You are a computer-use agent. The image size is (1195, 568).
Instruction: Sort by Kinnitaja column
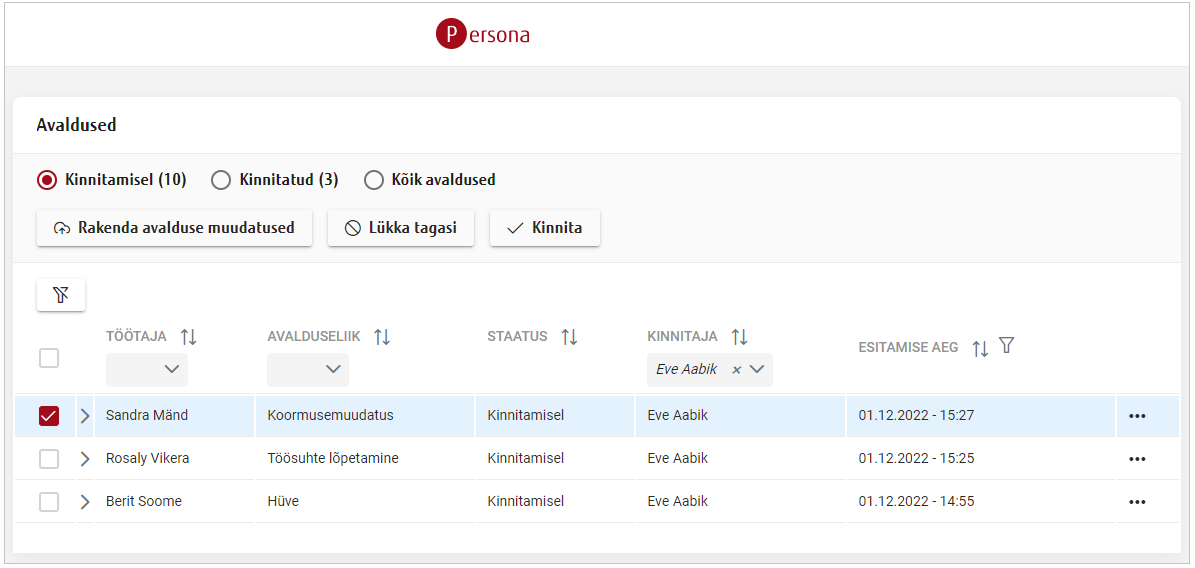point(739,337)
